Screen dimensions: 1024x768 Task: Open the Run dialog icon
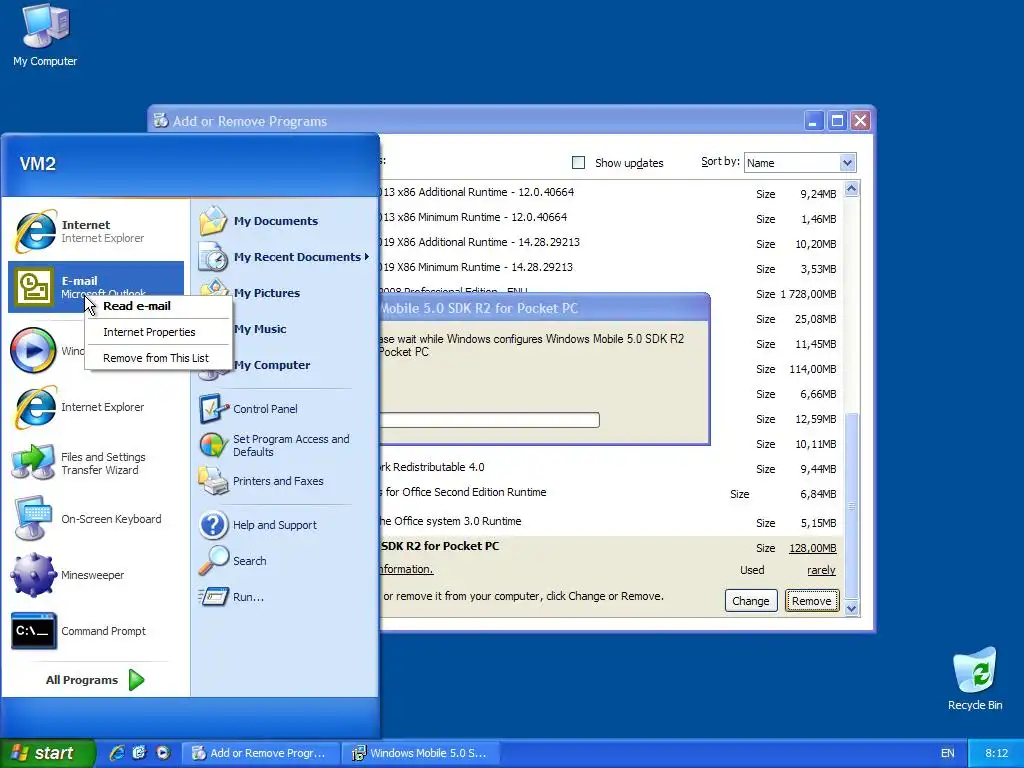click(214, 597)
